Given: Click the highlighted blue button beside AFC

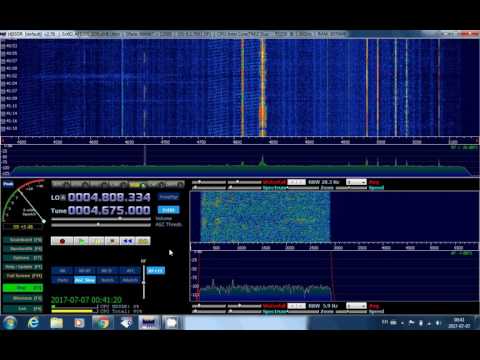Looking at the screenshot, I should click(156, 271).
